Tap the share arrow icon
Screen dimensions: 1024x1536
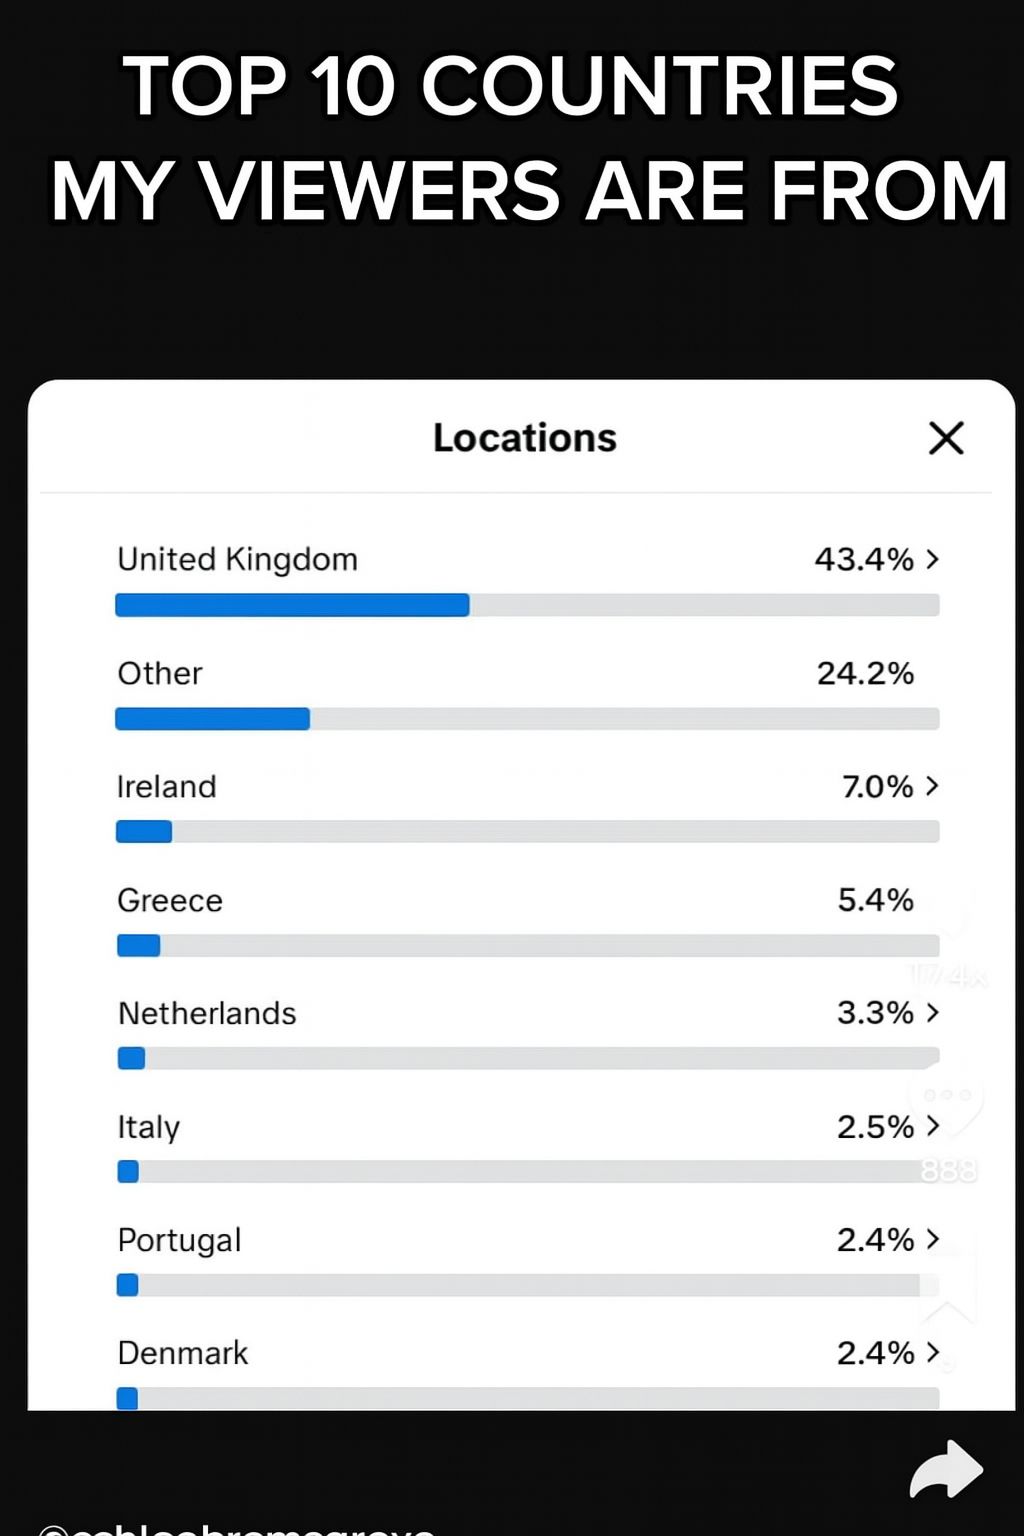click(946, 1469)
